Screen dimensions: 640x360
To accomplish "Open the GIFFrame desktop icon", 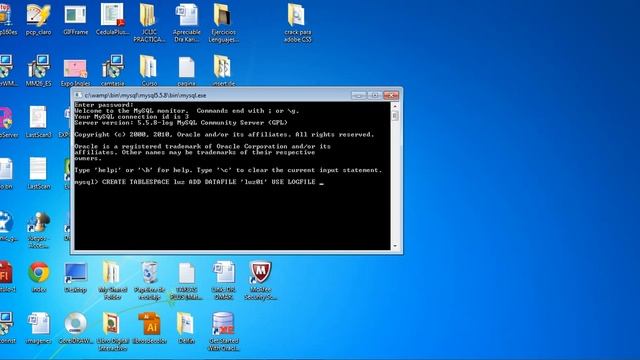I will [76, 19].
